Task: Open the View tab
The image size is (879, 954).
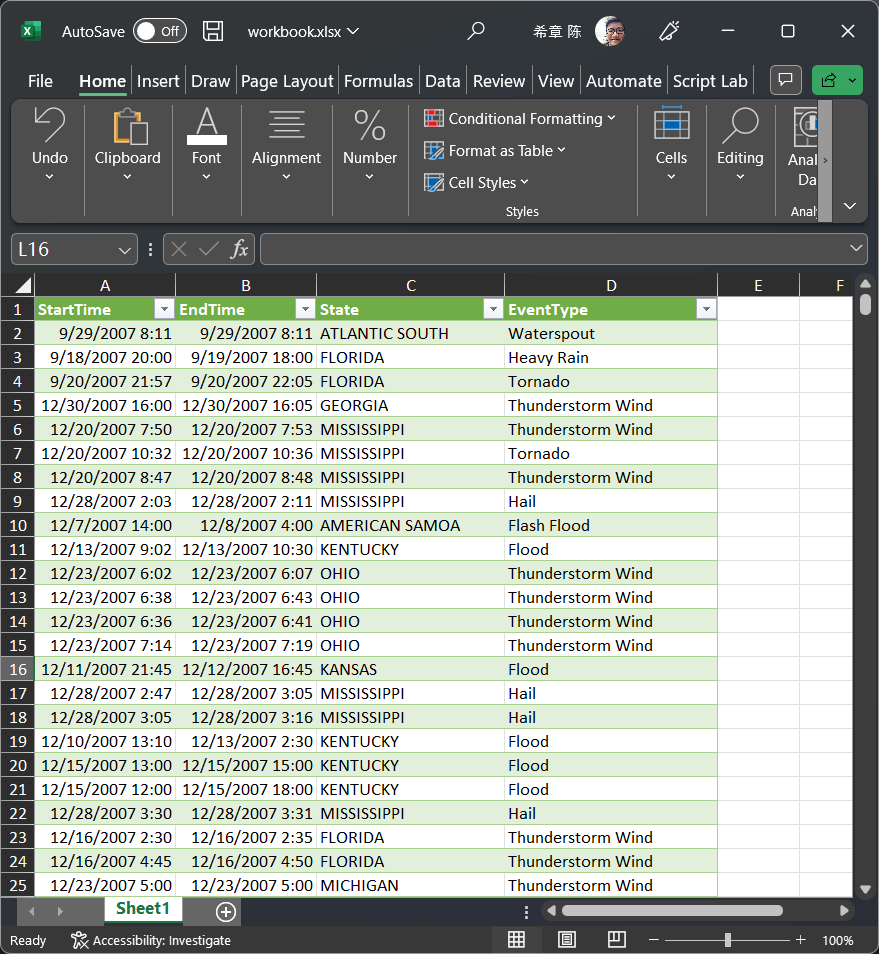Action: tap(556, 81)
